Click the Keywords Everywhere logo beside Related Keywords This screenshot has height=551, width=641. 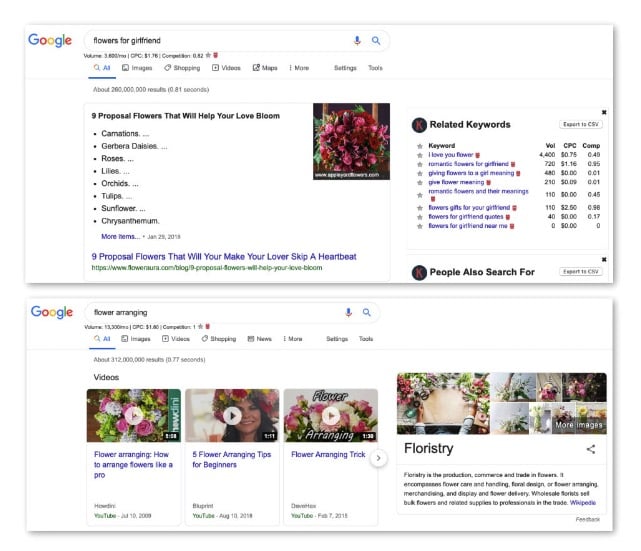tap(419, 125)
